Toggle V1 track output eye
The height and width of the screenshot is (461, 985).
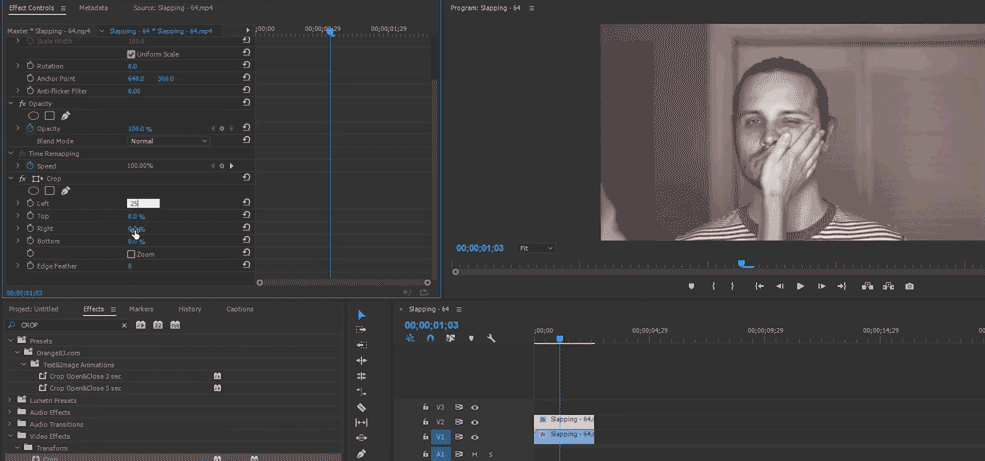point(475,437)
